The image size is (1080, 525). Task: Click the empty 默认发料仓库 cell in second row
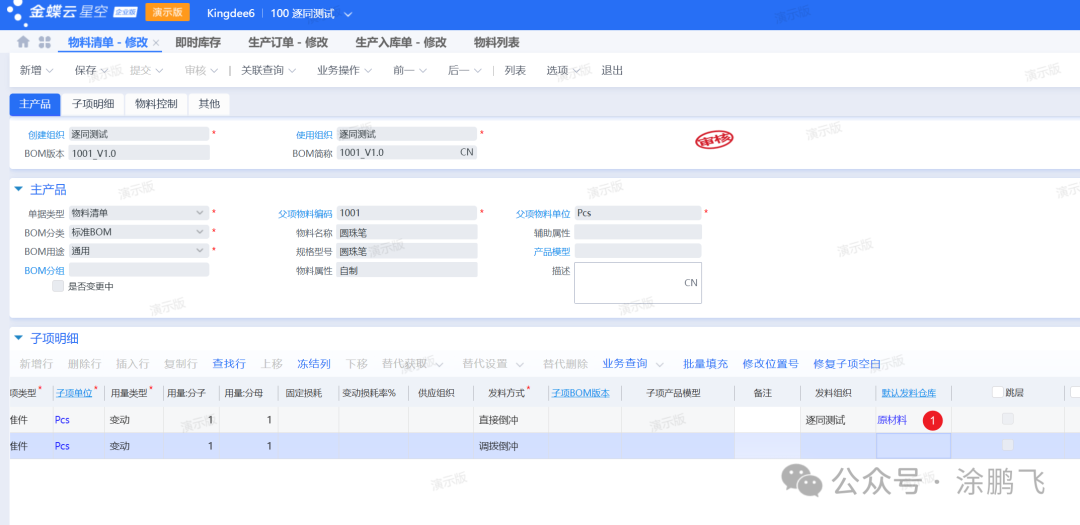pyautogui.click(x=913, y=446)
